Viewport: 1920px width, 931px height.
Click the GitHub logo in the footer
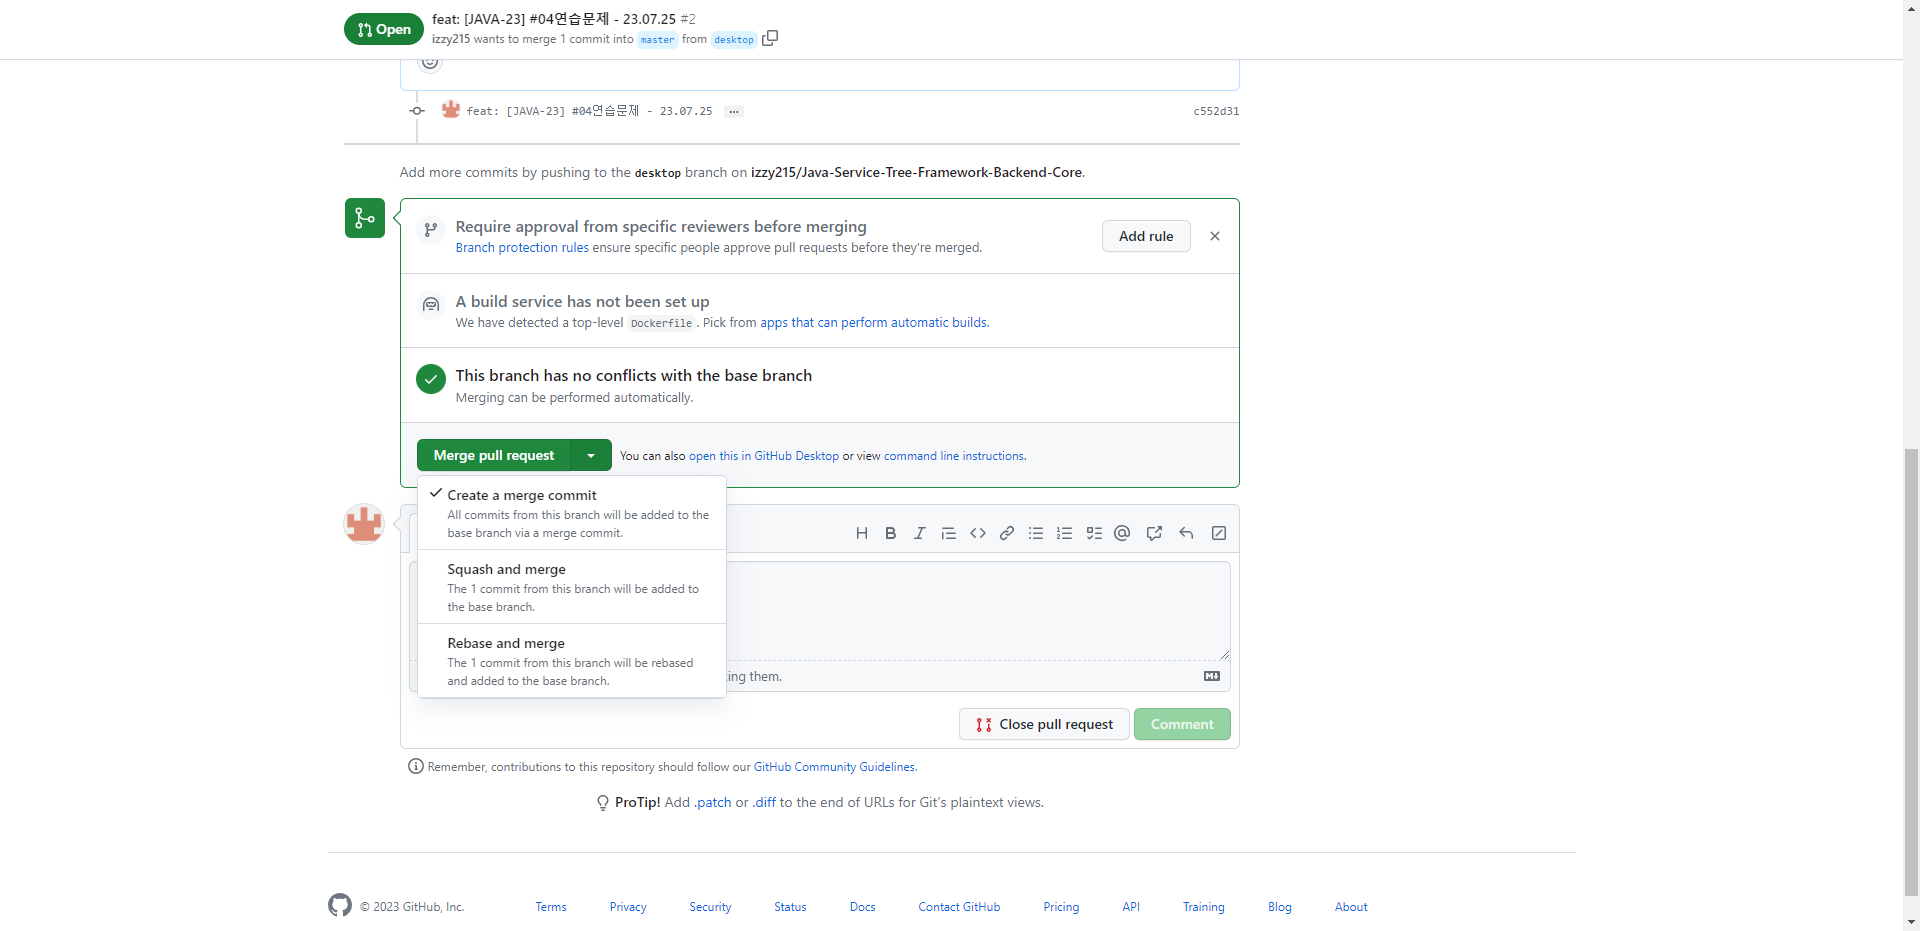(x=340, y=905)
